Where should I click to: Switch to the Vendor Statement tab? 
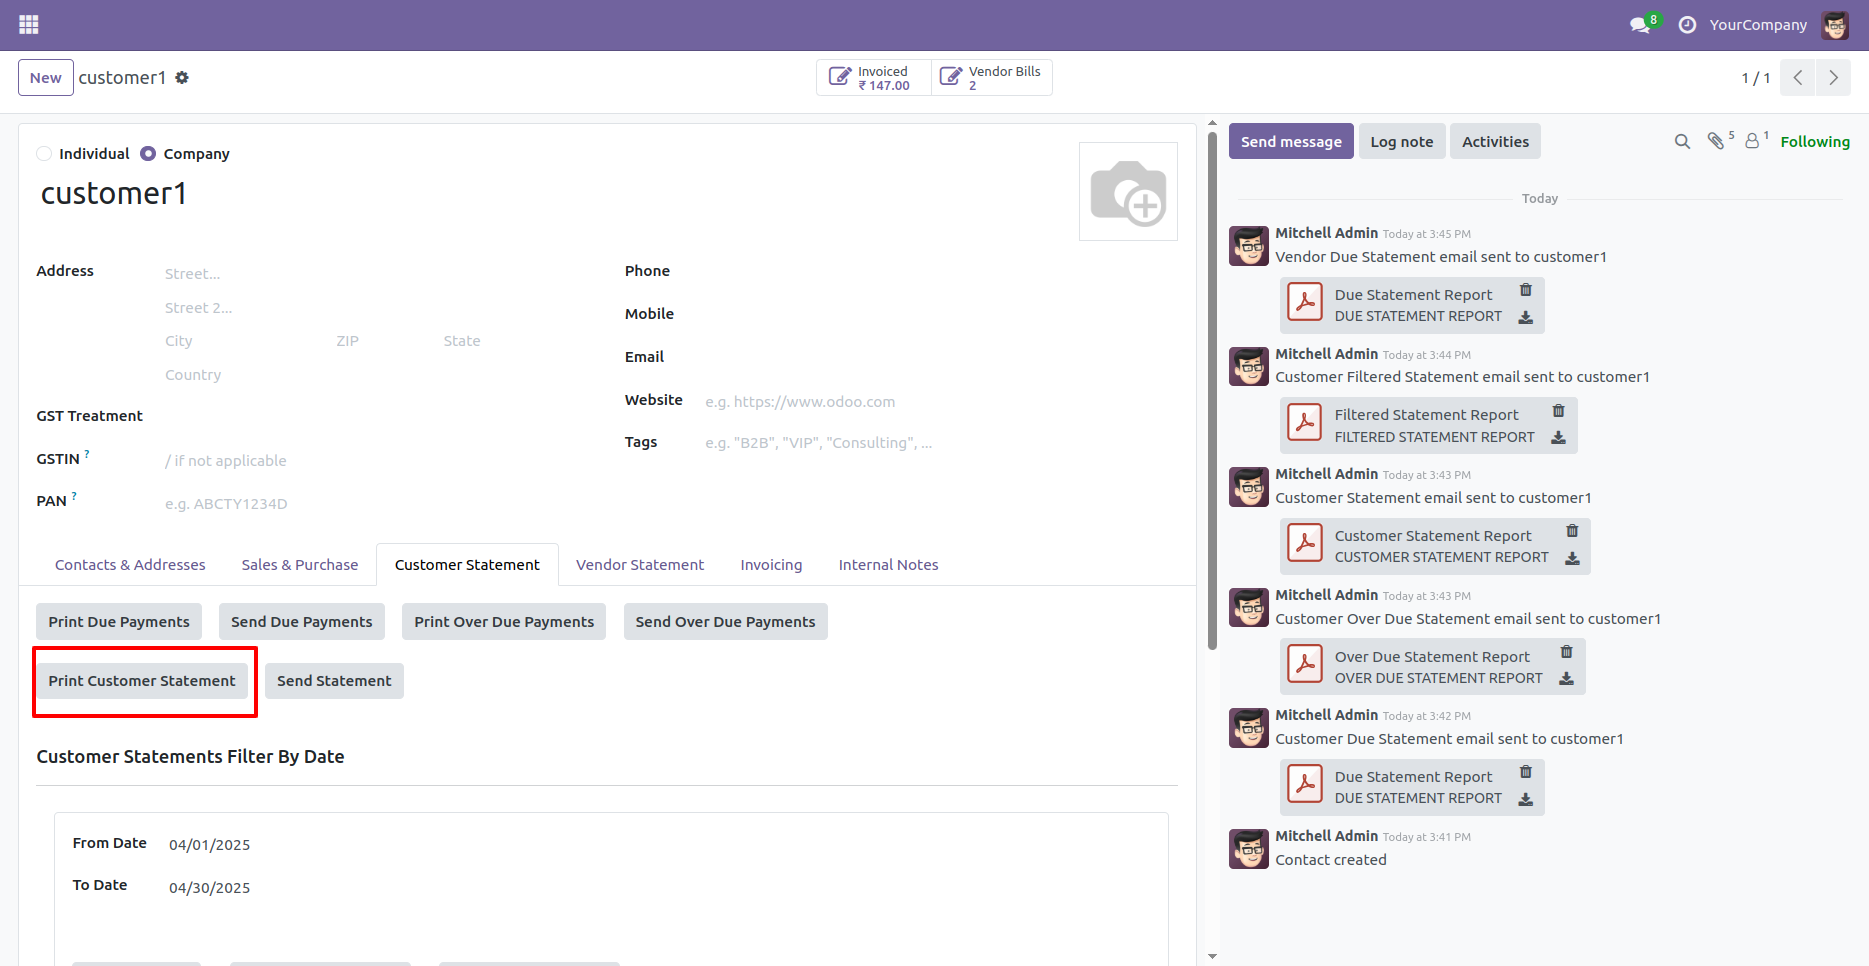[x=639, y=564]
